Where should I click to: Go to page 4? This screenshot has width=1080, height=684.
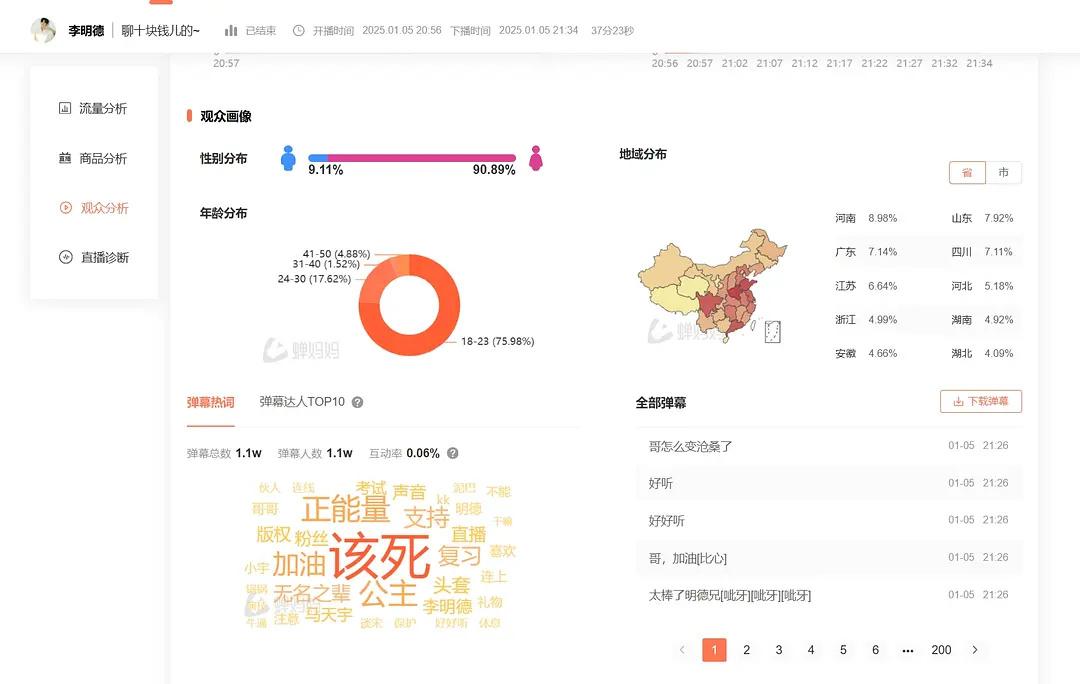point(811,650)
